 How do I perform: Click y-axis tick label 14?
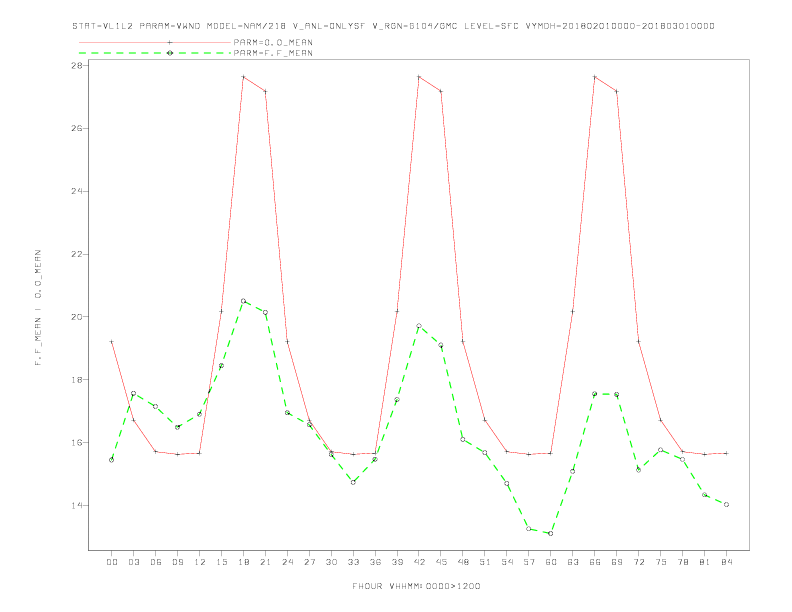(77, 505)
